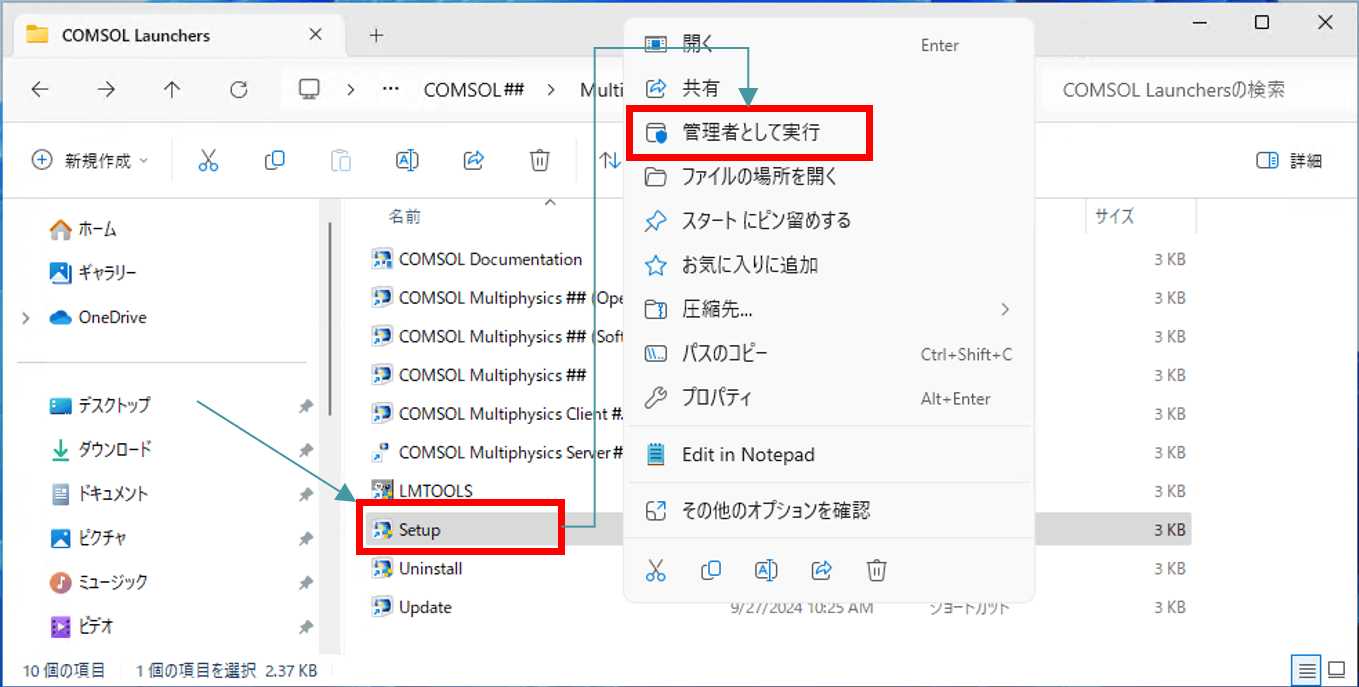
Task: Select the Uninstall shortcut
Action: tap(430, 568)
